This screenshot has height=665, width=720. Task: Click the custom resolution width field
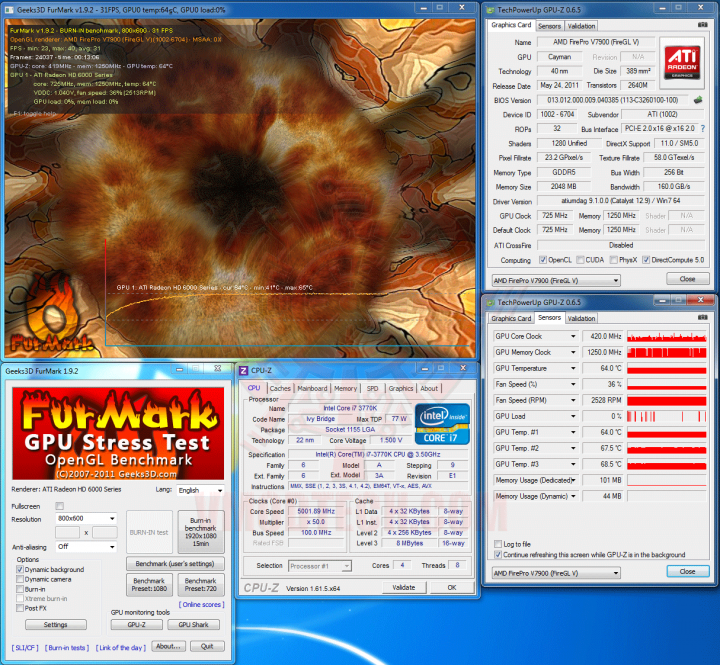[68, 532]
